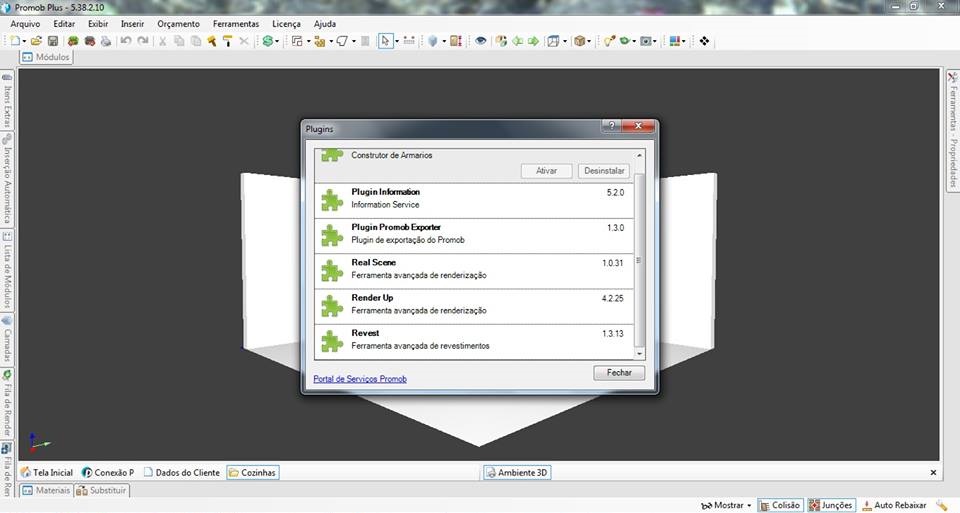Cut selection with the scissors icon
Image resolution: width=960 pixels, height=513 pixels.
tap(162, 41)
